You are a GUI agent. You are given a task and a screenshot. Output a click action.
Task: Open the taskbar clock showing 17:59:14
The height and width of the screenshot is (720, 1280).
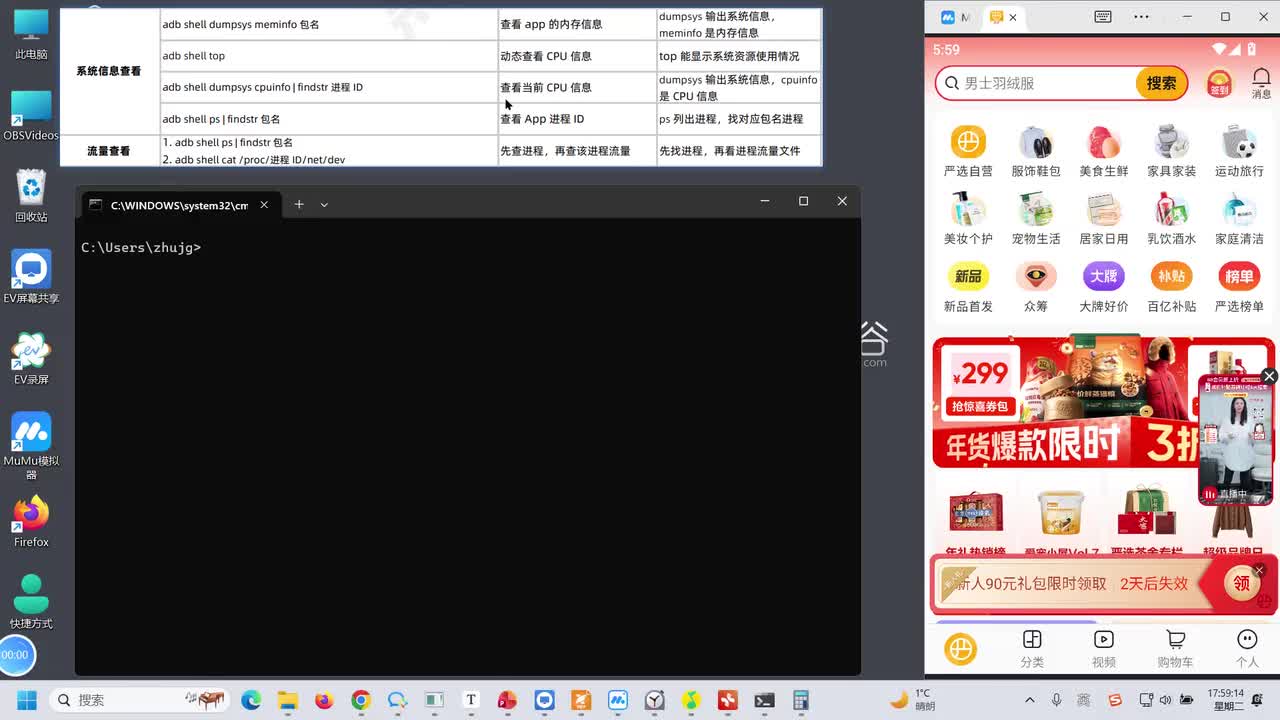1226,699
